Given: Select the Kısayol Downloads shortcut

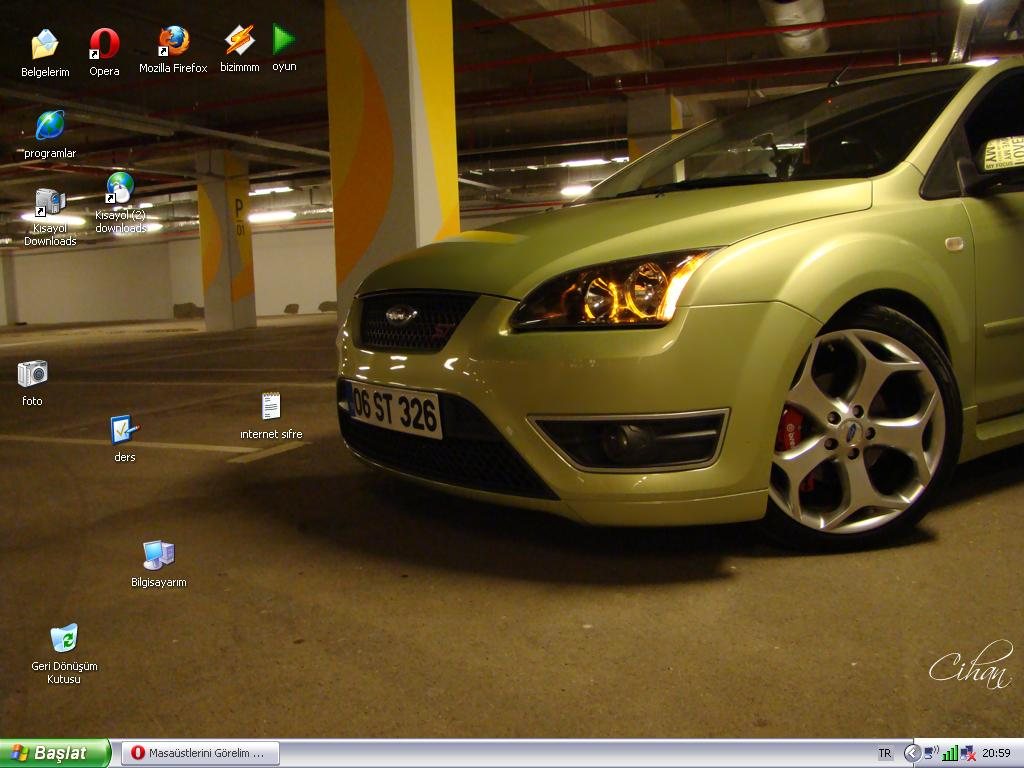Looking at the screenshot, I should 50,203.
